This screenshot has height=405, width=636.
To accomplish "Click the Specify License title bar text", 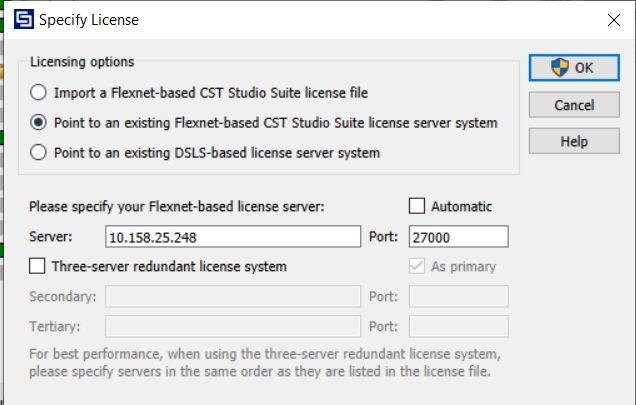I will [90, 19].
